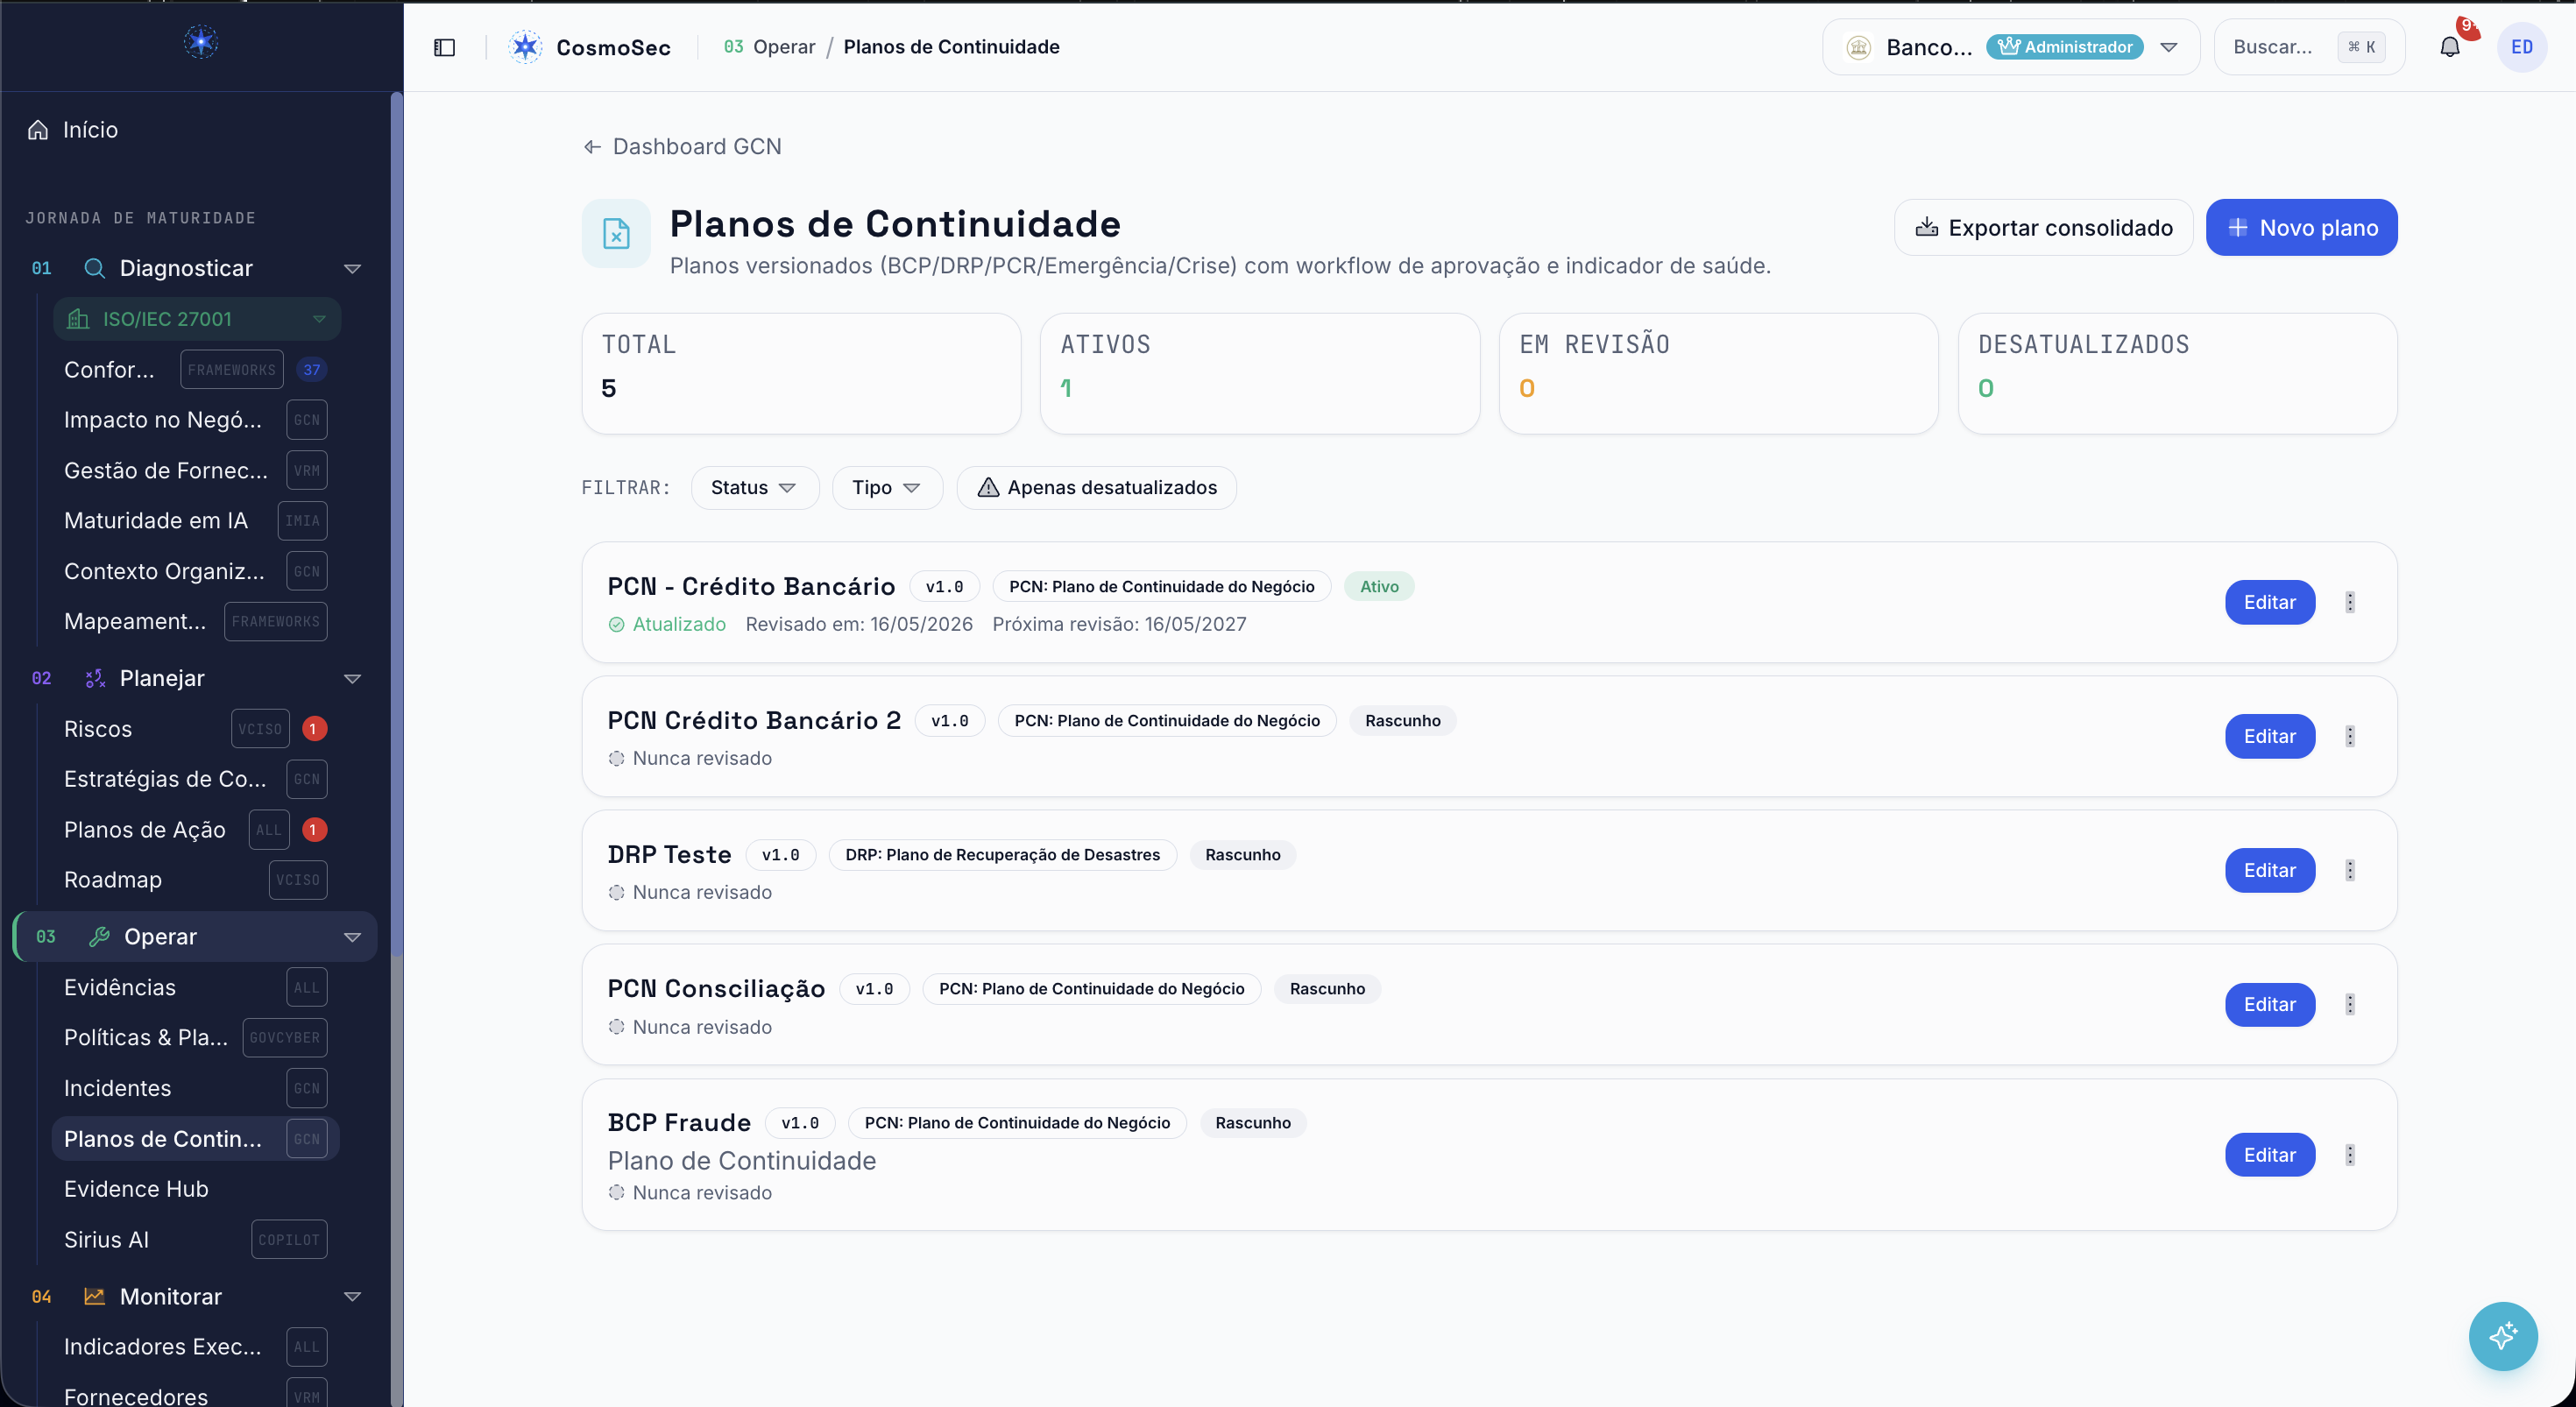2576x1407 pixels.
Task: Click the TOTAL summary card
Action: pyautogui.click(x=801, y=373)
